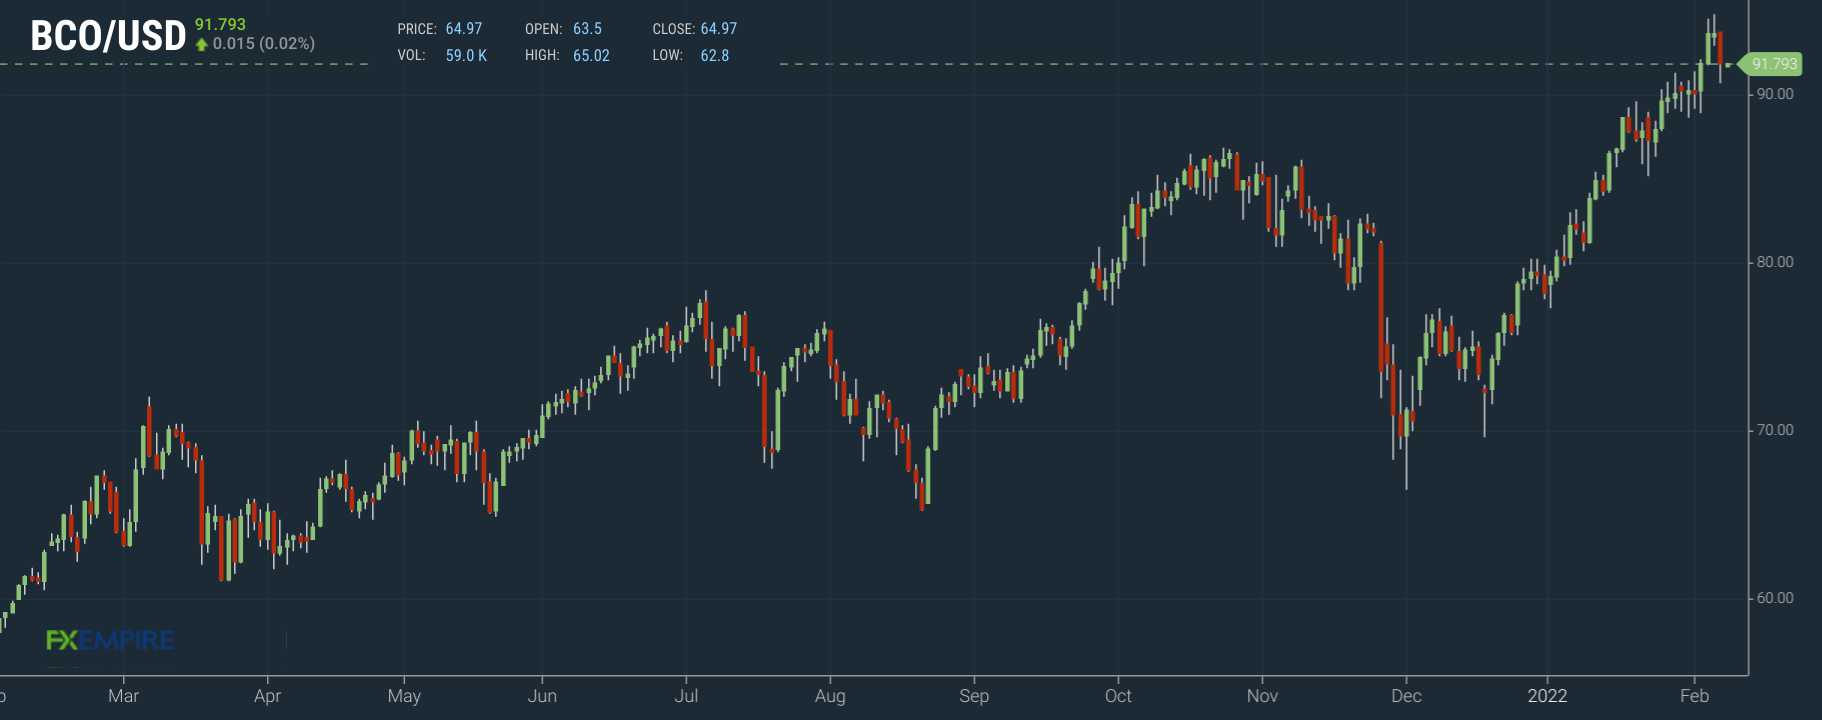
Task: Select the 2022 label on the time axis
Action: click(x=1547, y=696)
